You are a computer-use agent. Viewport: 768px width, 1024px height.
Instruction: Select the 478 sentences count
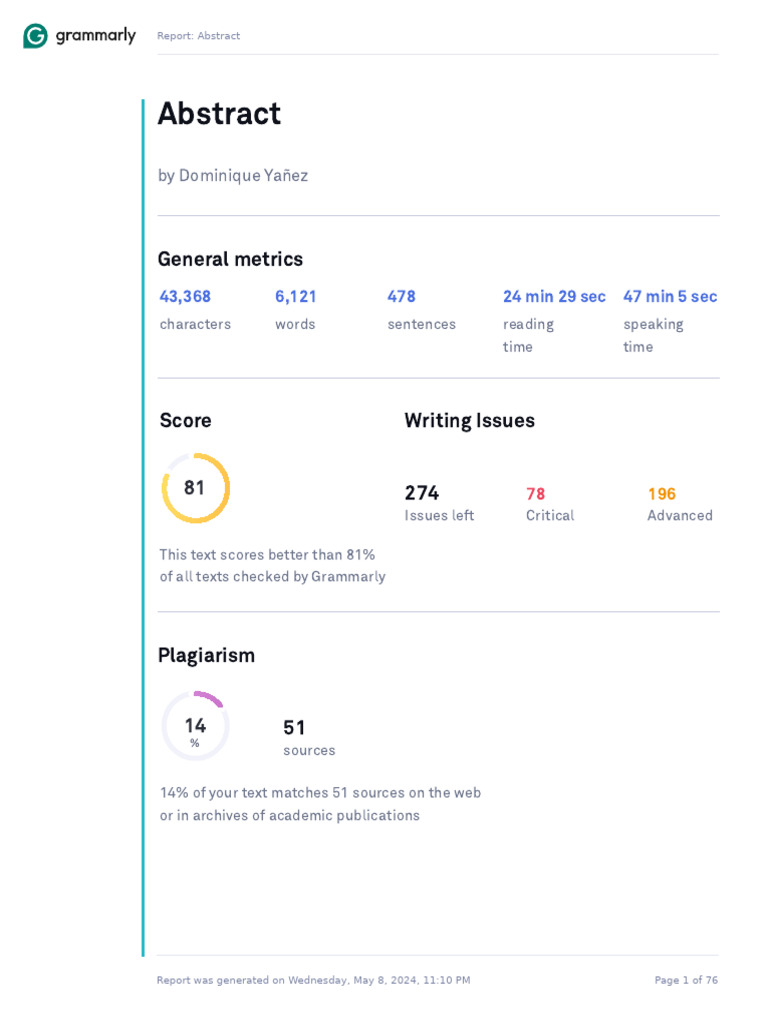(401, 297)
